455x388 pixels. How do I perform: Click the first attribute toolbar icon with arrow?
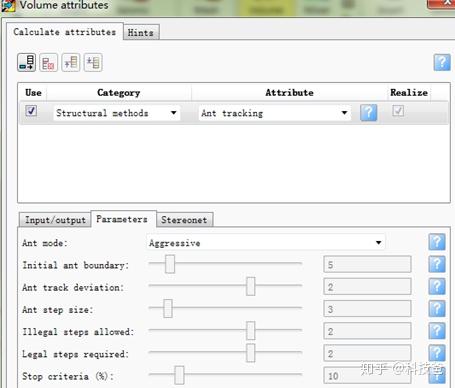tap(27, 63)
